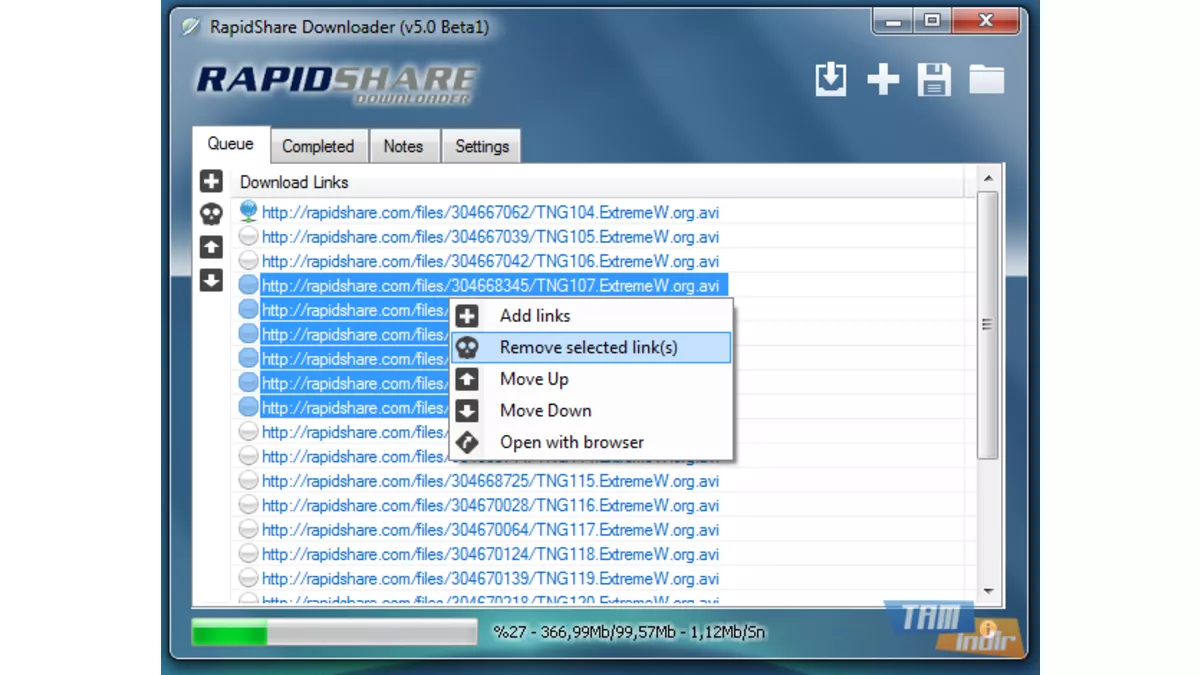Click the save (disk) icon in the toolbar

(935, 80)
